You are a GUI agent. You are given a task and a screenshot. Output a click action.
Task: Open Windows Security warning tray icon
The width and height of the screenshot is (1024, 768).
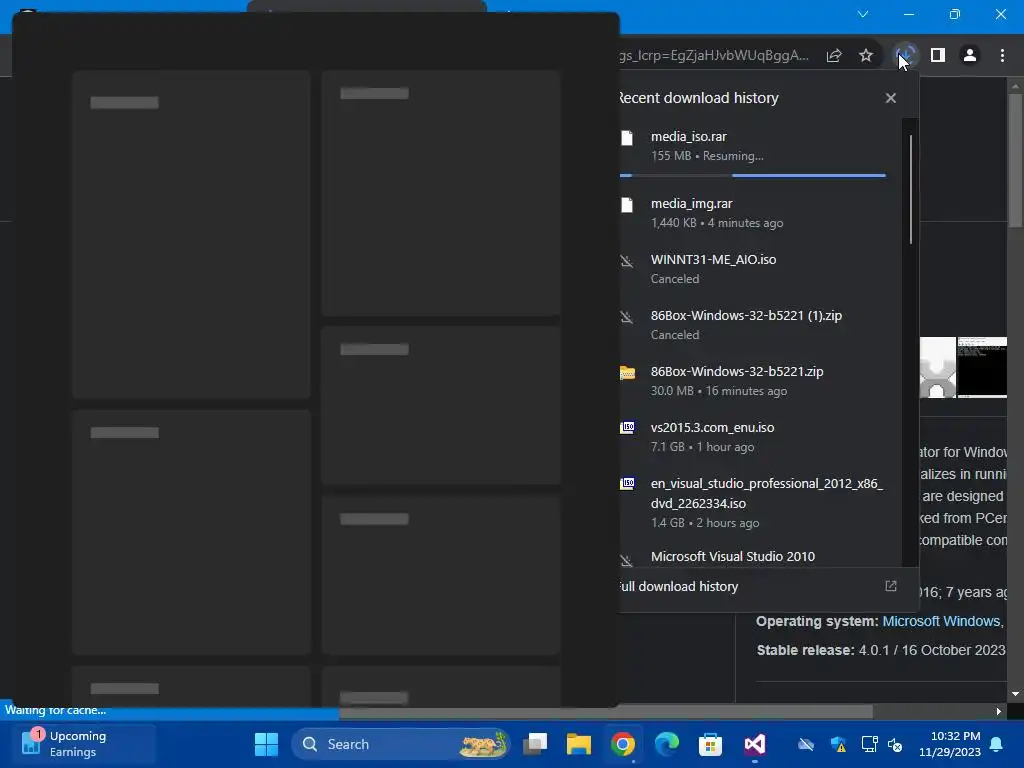click(x=839, y=744)
